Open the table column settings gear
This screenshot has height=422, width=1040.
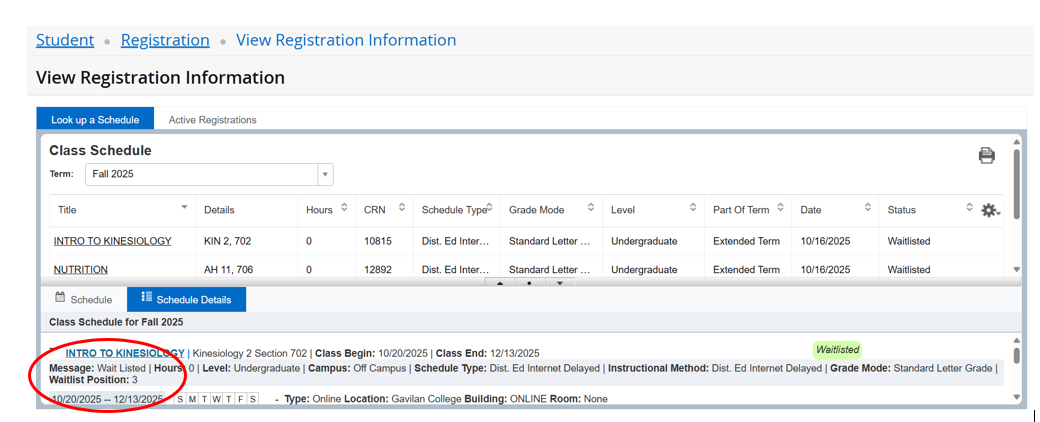coord(990,210)
